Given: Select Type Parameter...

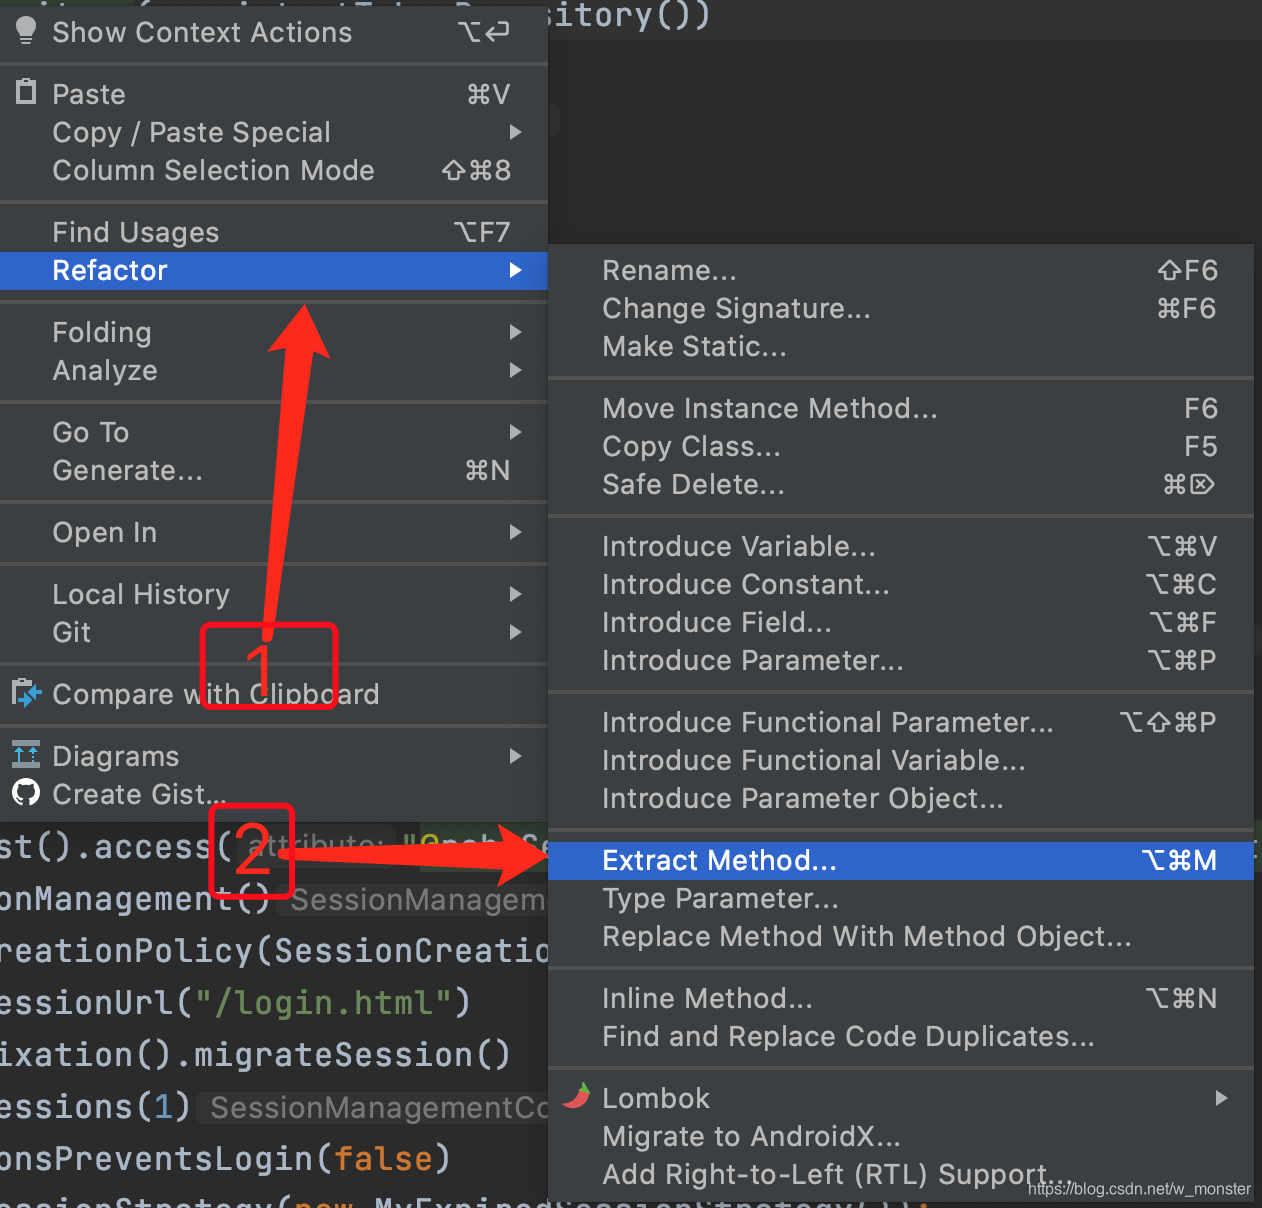Looking at the screenshot, I should (x=901, y=898).
